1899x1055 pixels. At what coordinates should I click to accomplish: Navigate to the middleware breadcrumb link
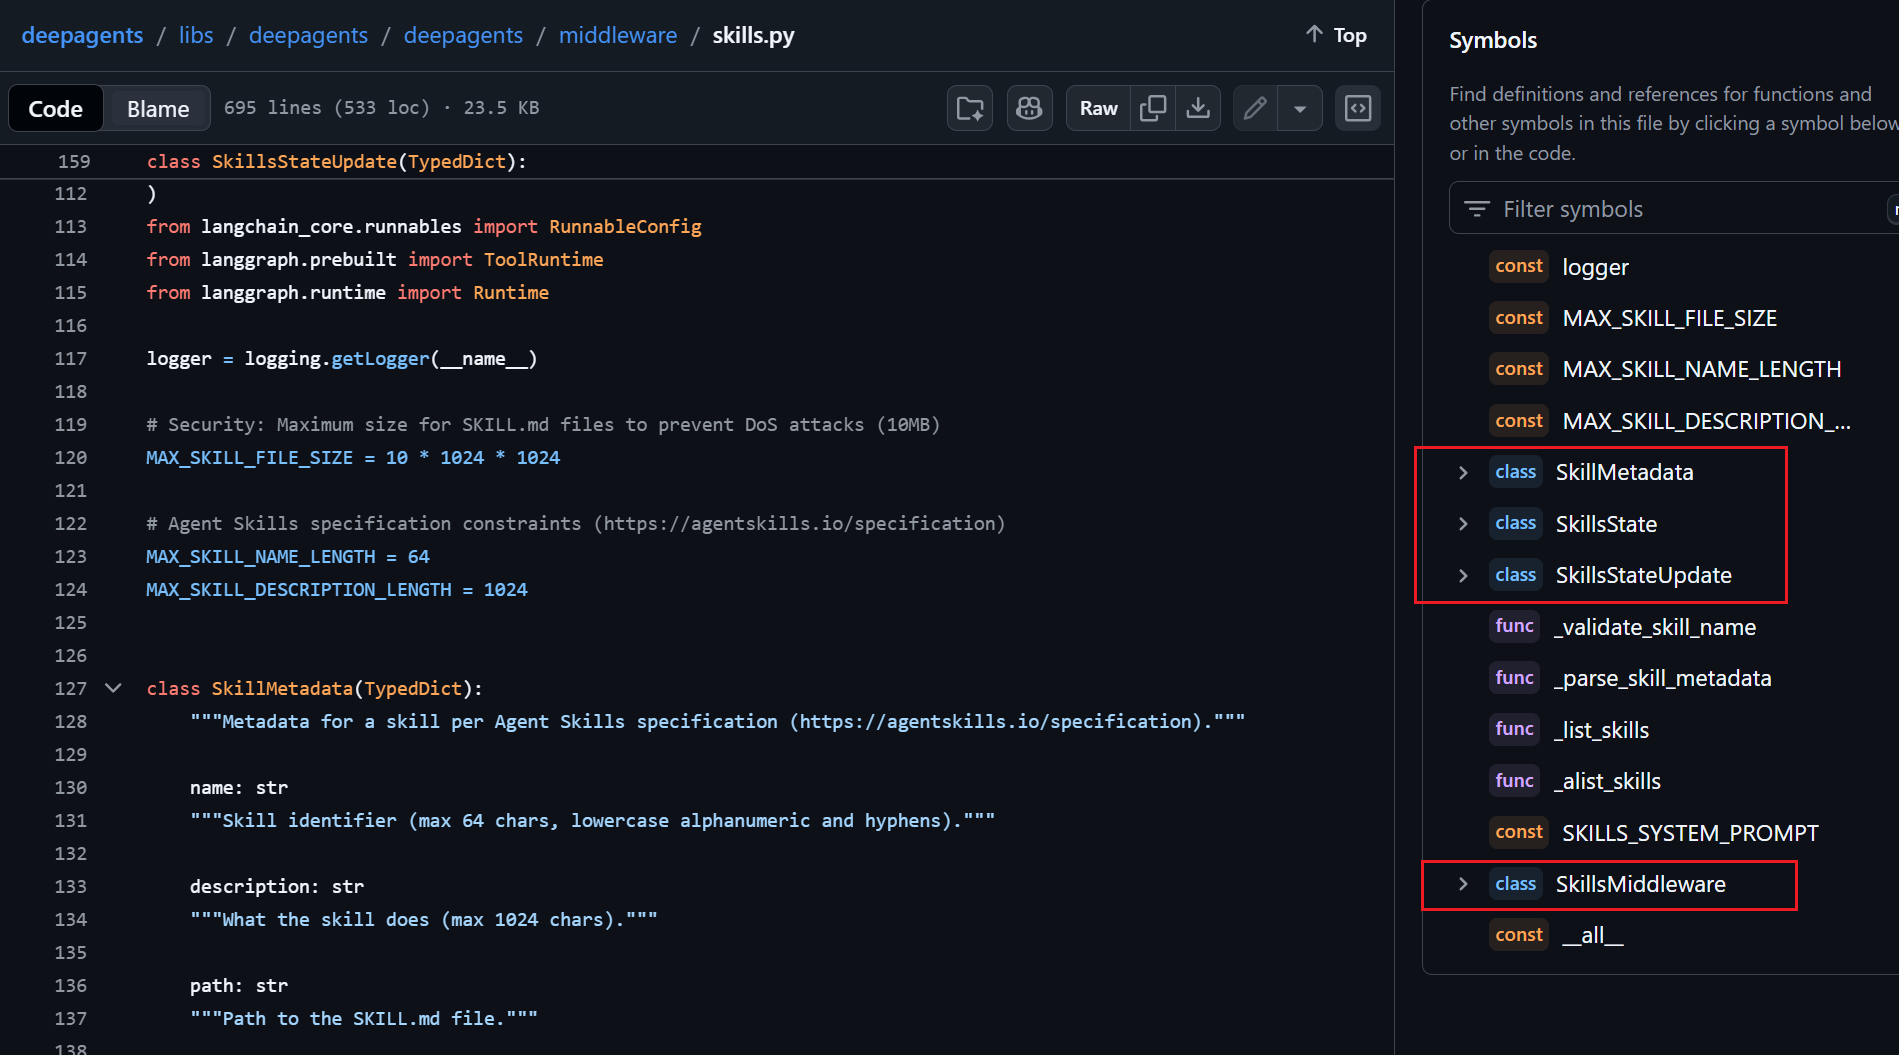[x=618, y=35]
